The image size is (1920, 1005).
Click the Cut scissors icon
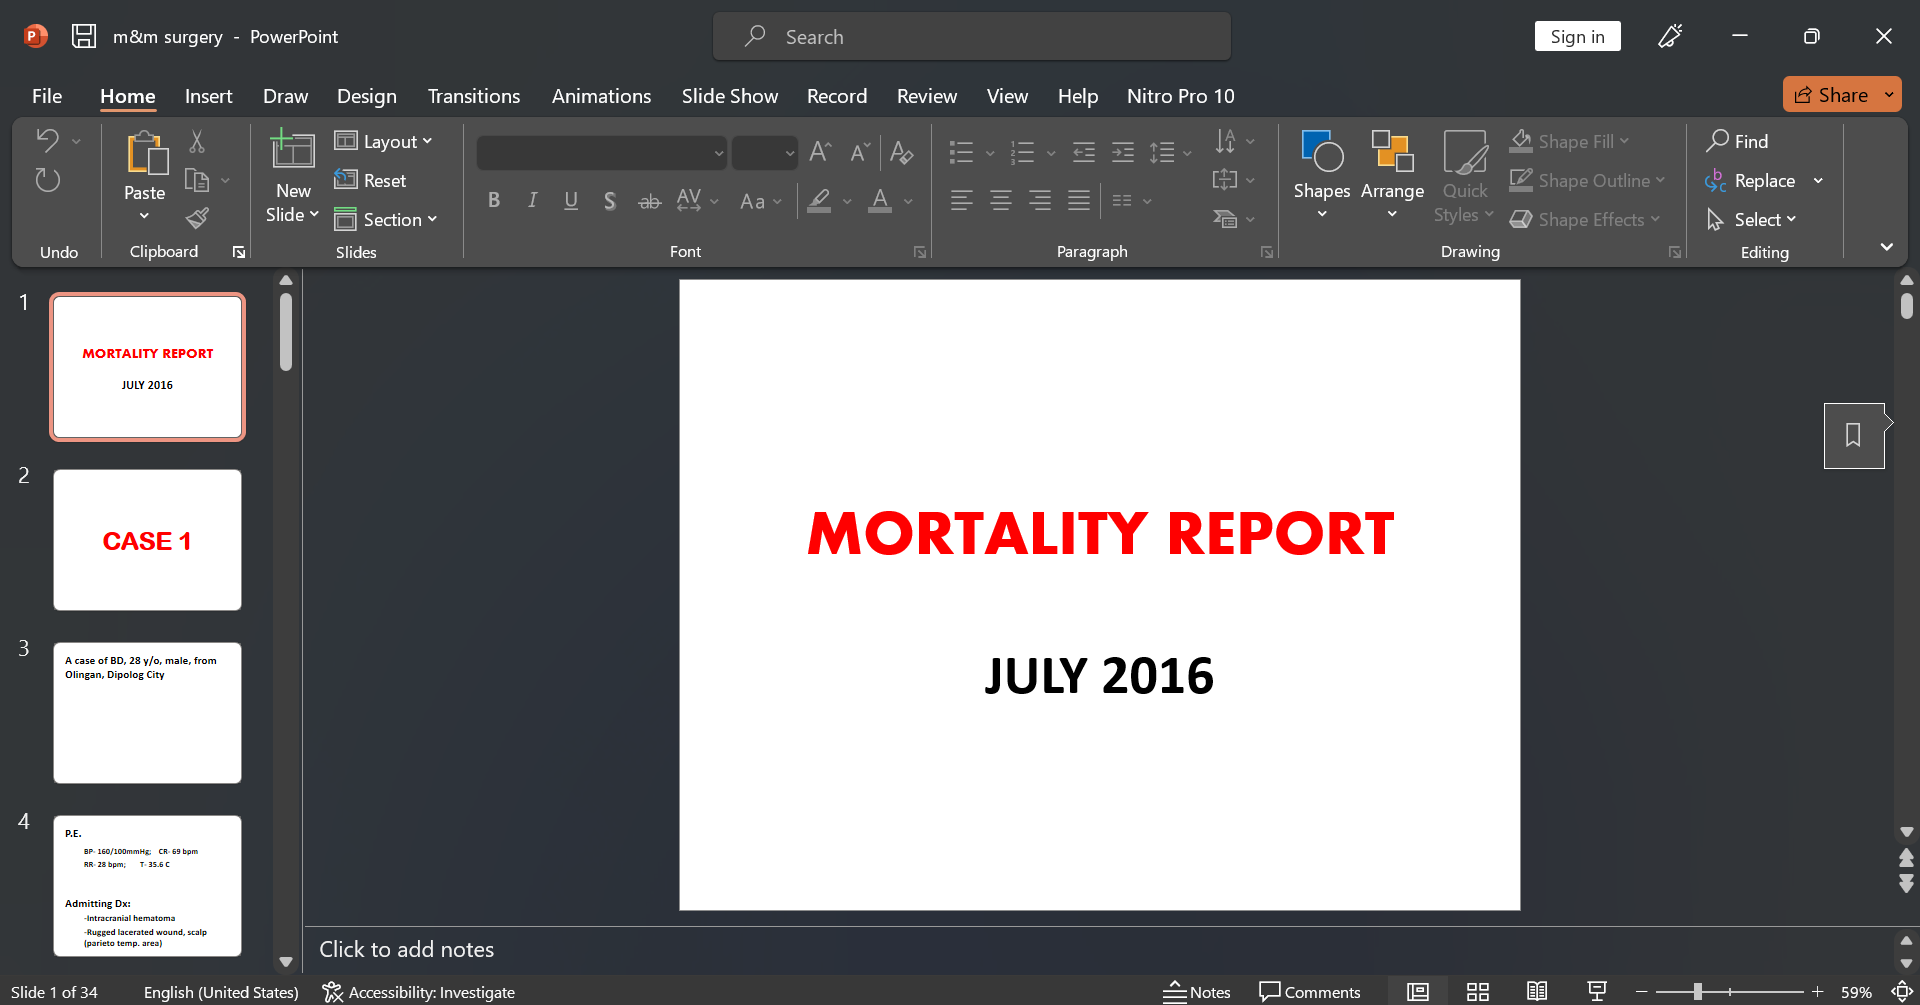point(197,142)
